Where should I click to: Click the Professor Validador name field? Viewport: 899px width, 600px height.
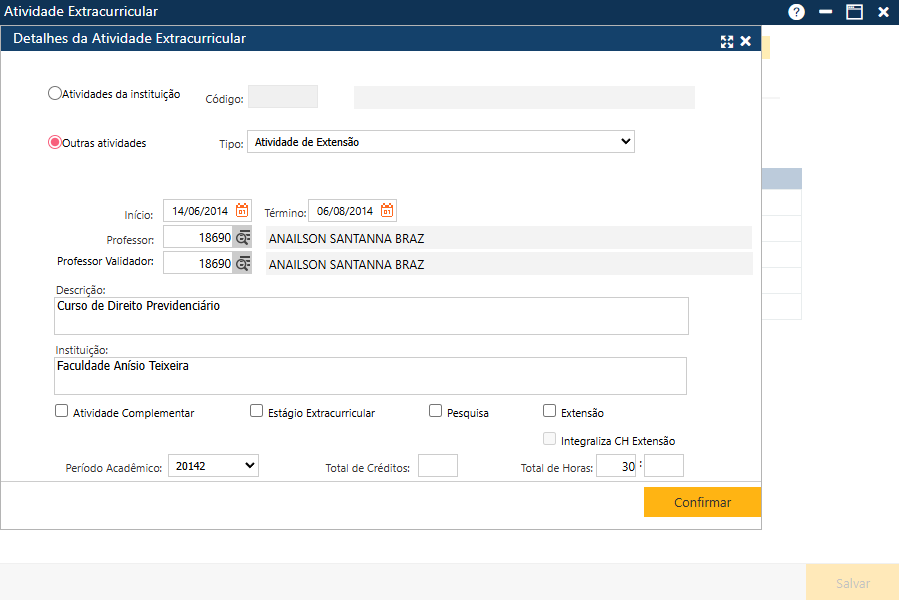(509, 264)
